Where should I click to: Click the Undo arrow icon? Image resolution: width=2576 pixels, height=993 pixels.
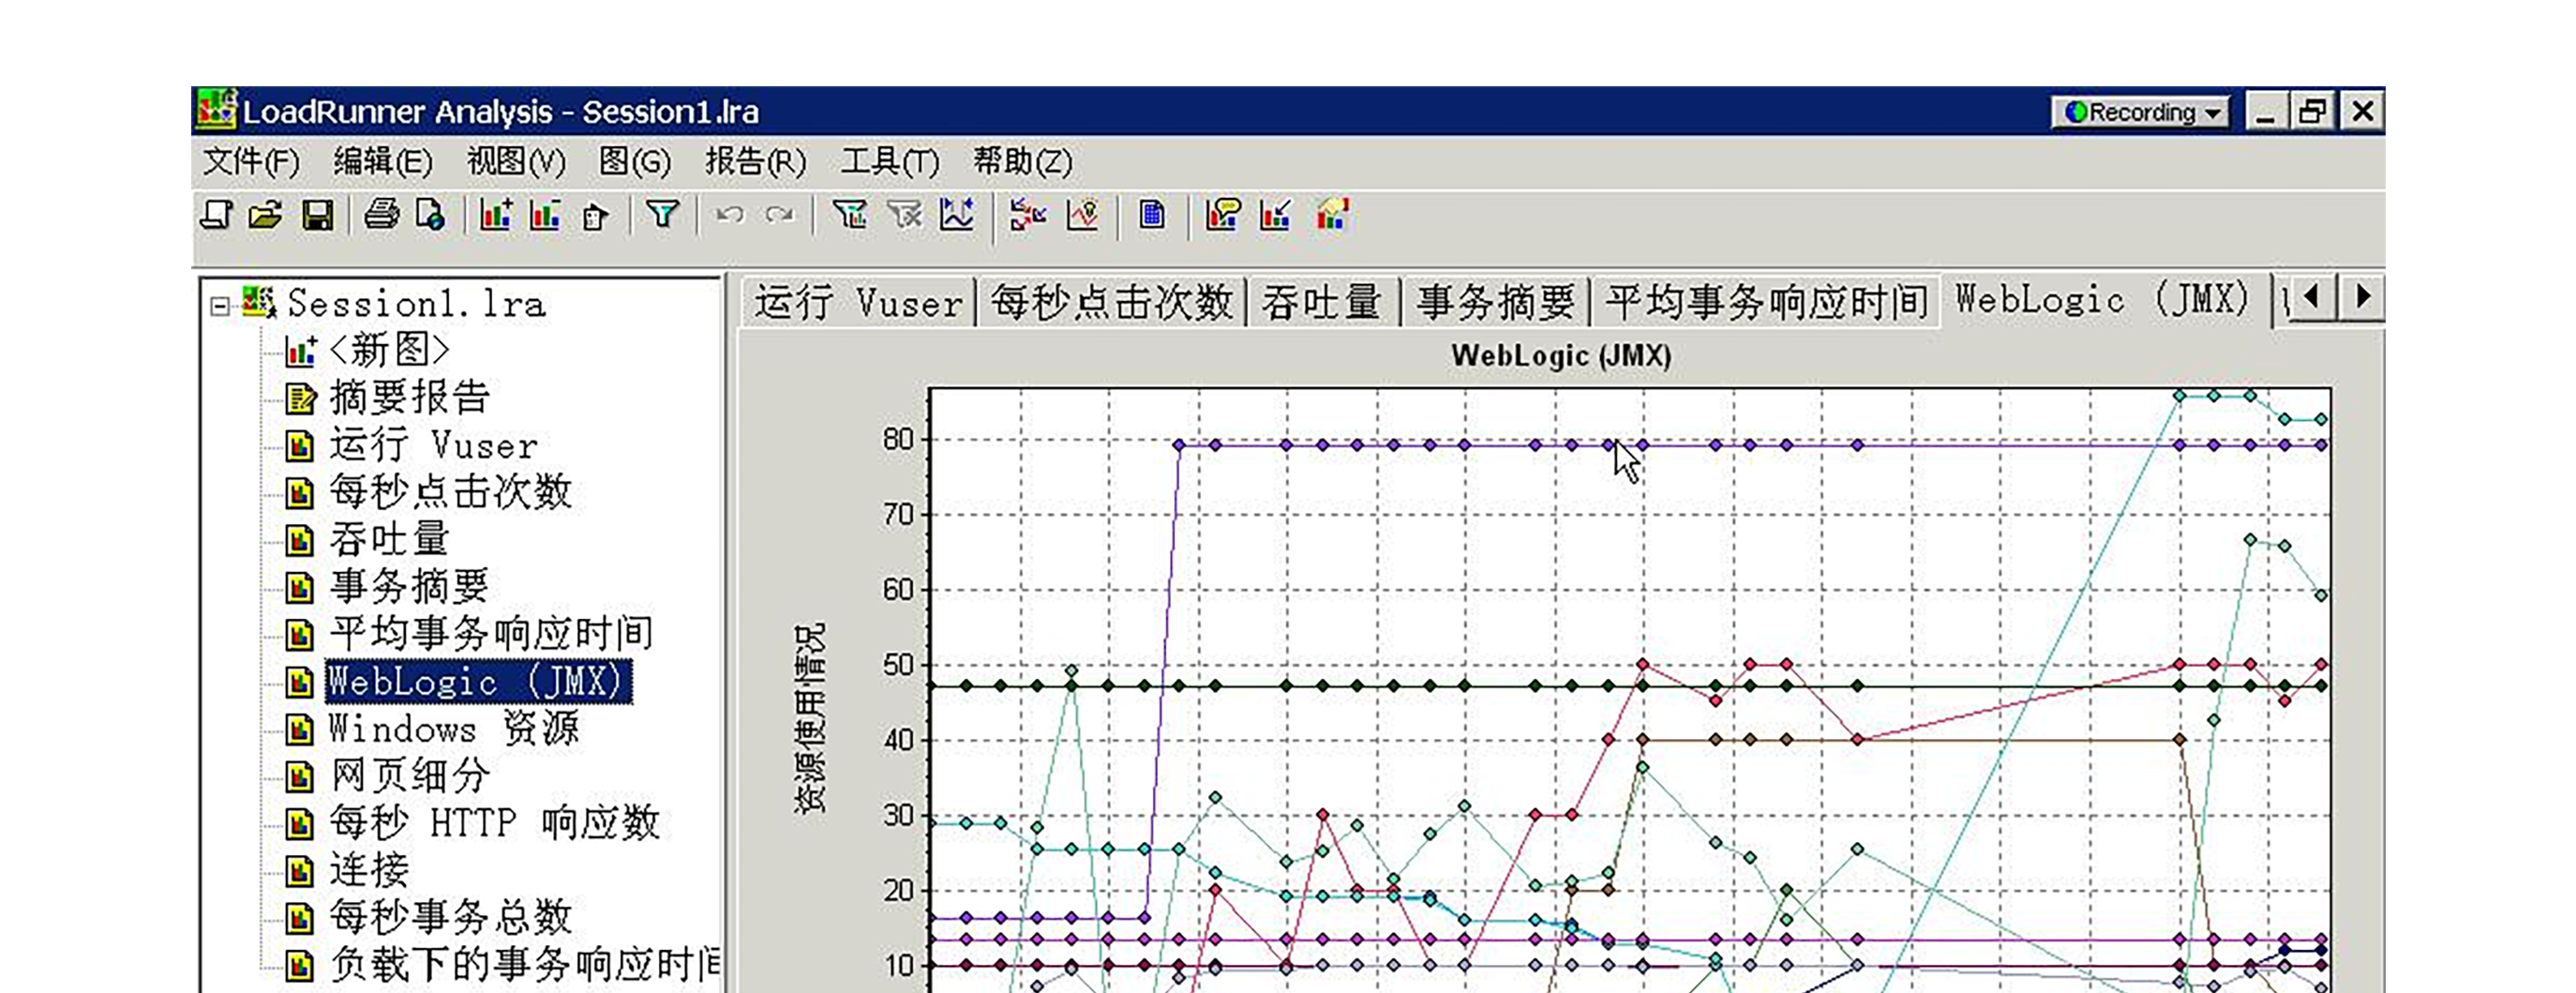(730, 215)
